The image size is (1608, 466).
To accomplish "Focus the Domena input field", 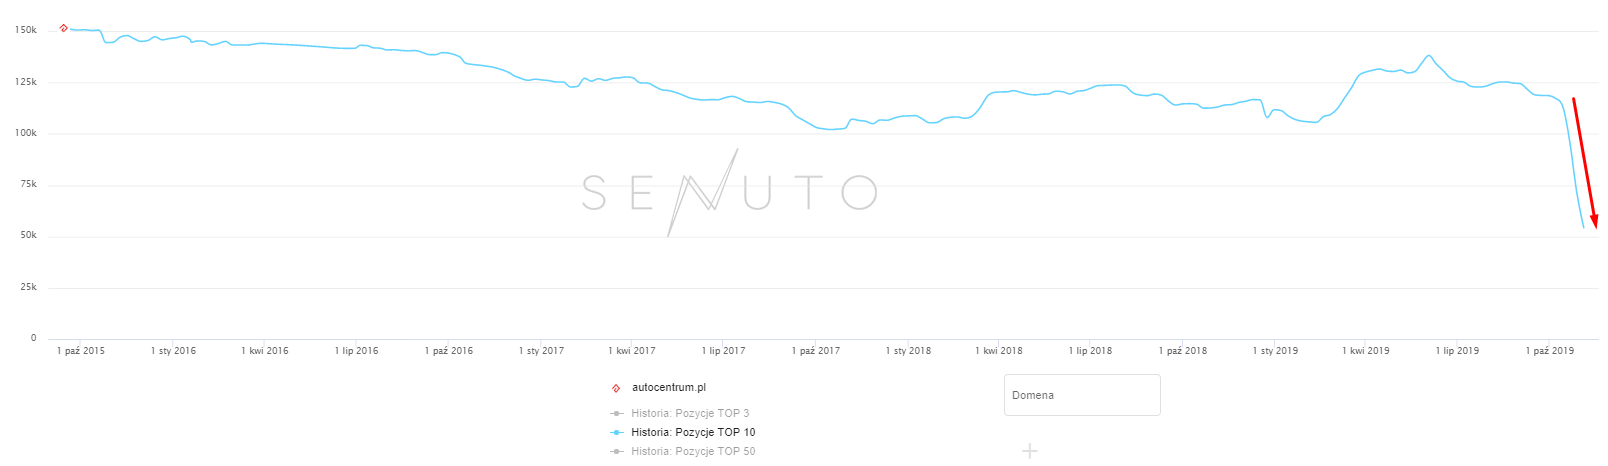I will click(1081, 395).
